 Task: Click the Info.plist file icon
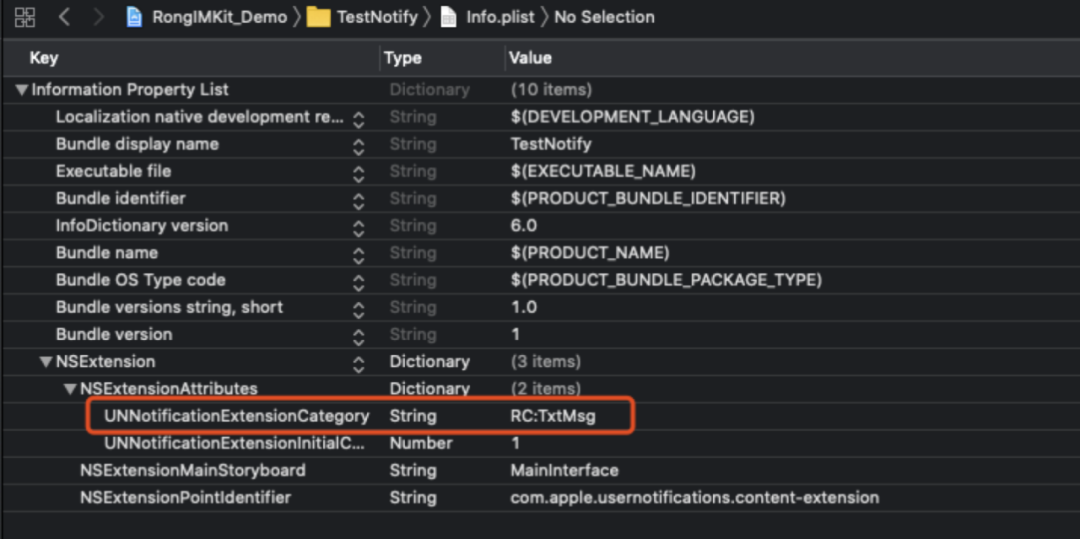449,17
